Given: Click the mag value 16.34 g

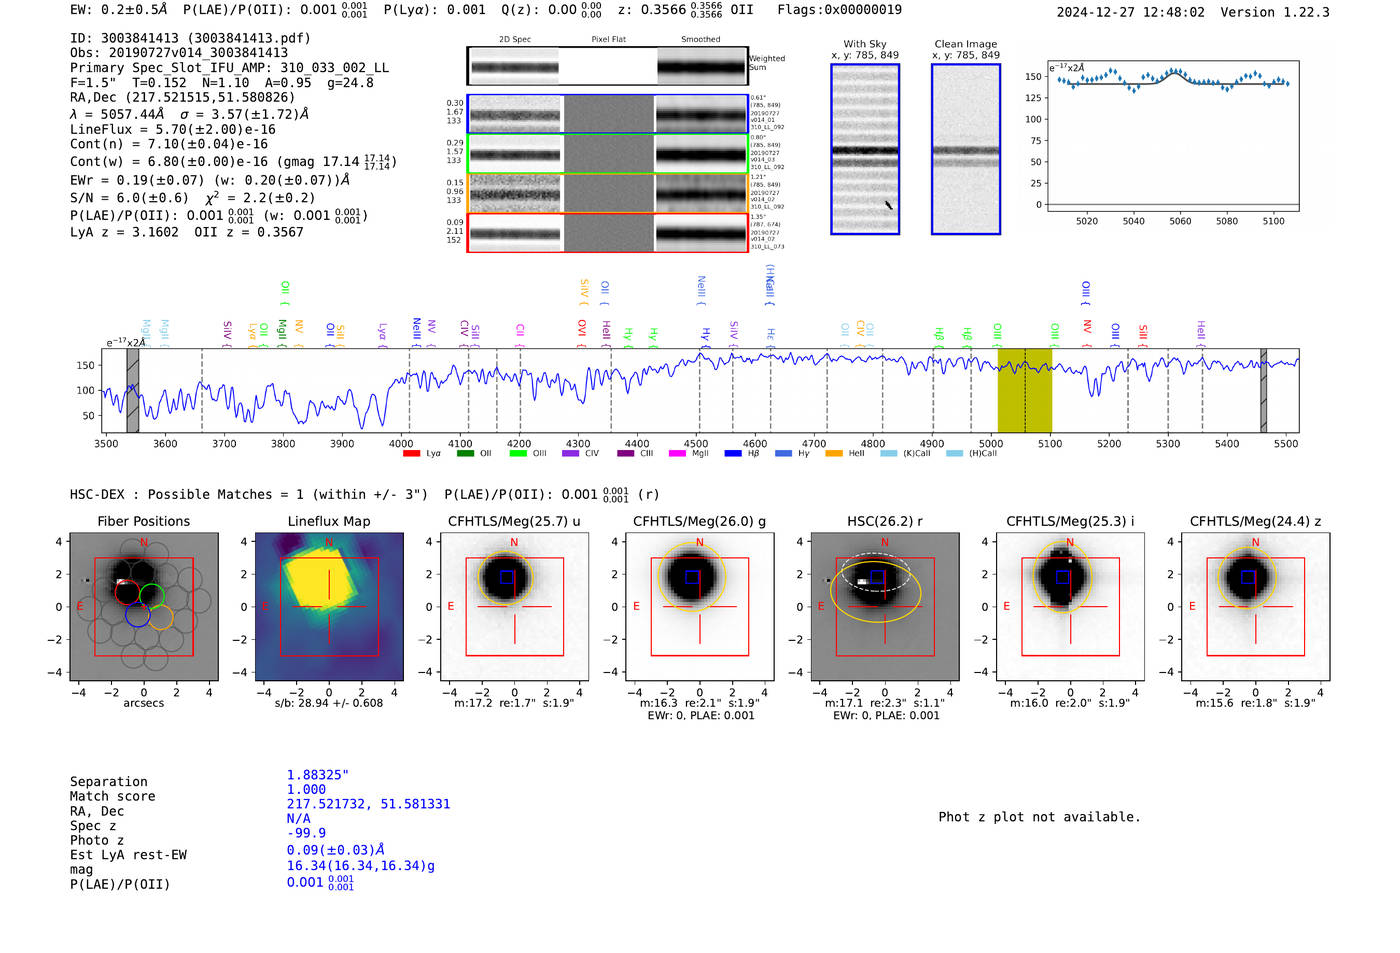Looking at the screenshot, I should [x=361, y=866].
